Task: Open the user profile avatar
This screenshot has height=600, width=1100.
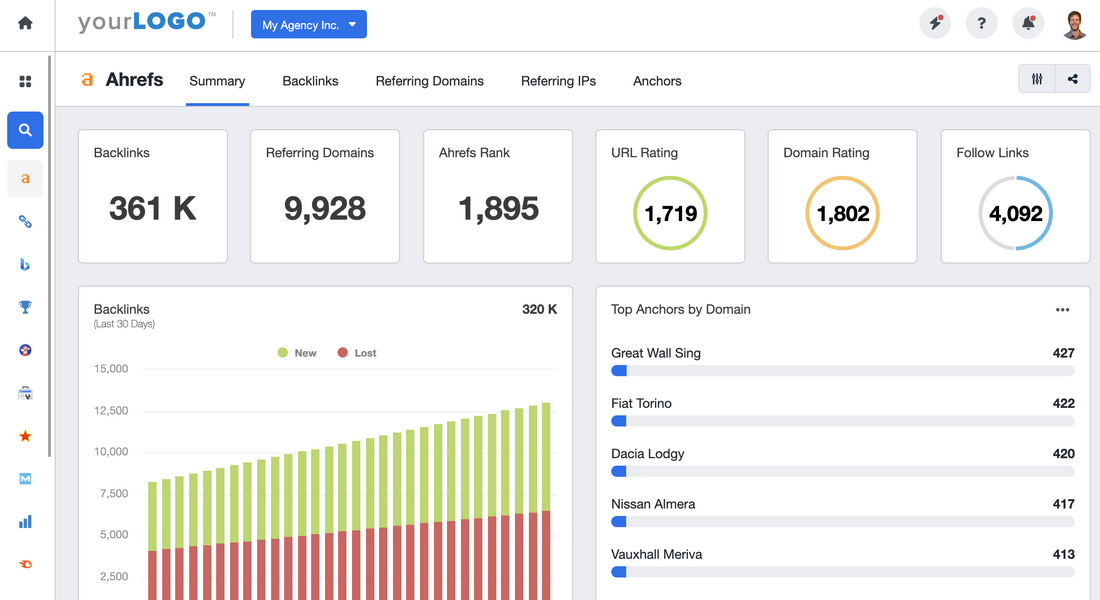Action: [x=1075, y=24]
